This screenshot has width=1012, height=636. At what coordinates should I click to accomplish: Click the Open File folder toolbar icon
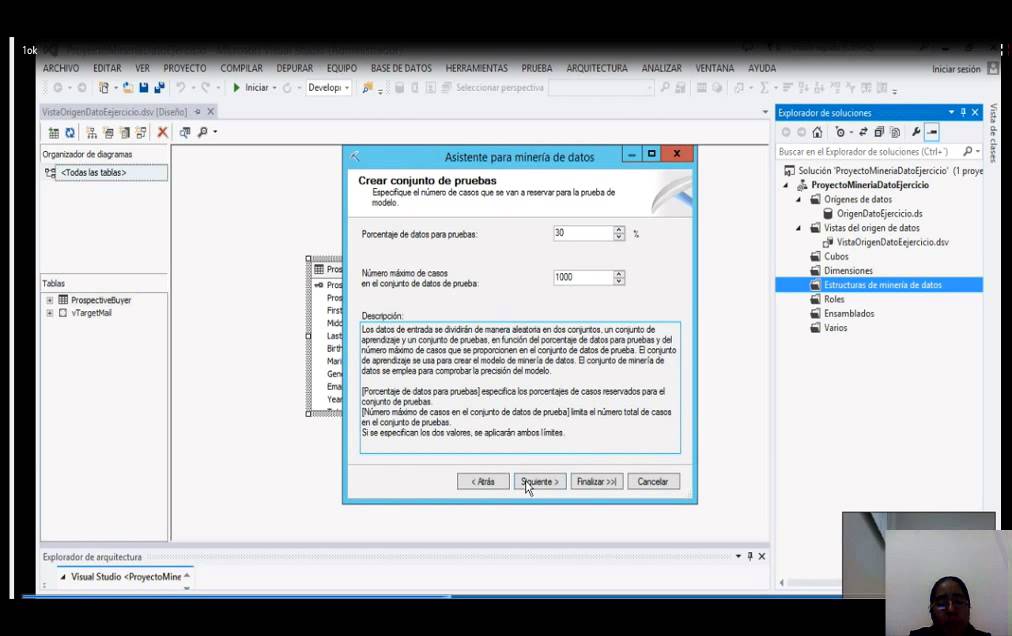[128, 87]
